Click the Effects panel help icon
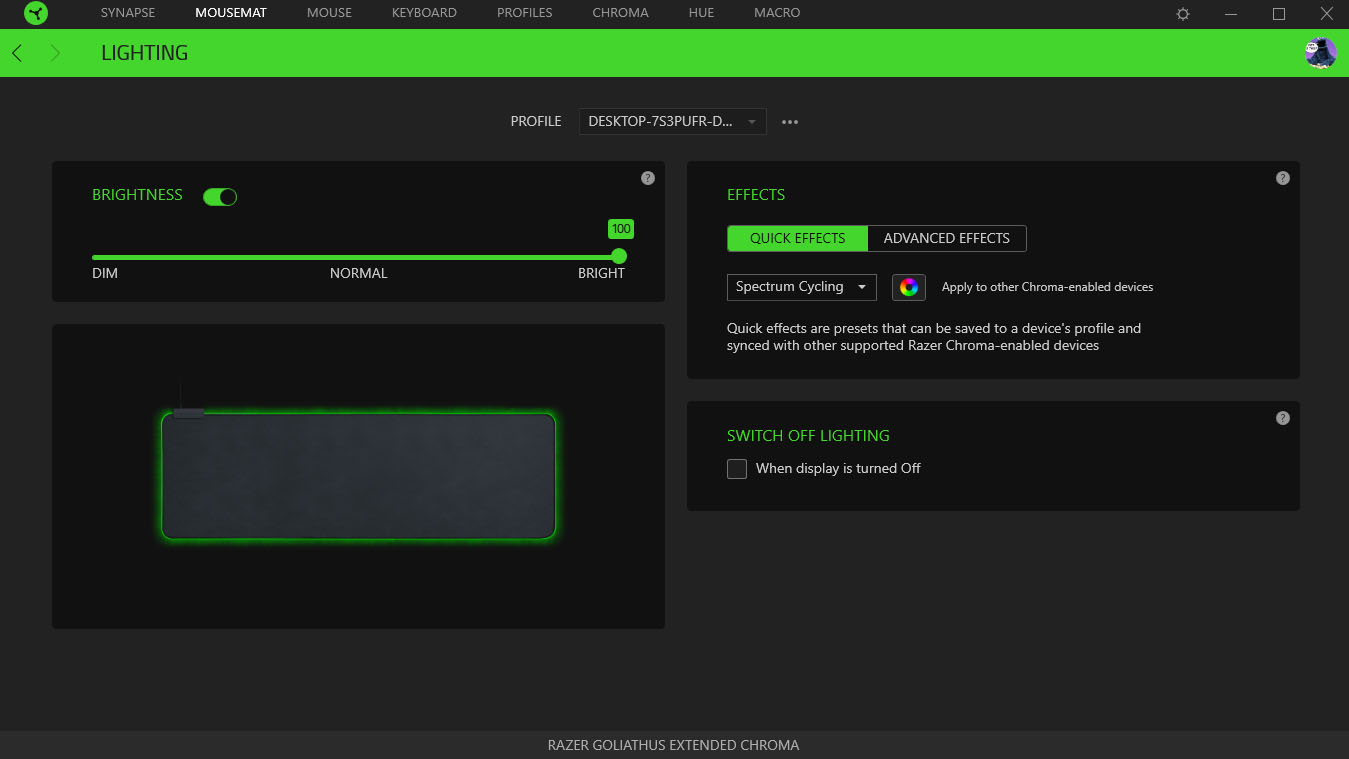1349x759 pixels. pos(1283,178)
